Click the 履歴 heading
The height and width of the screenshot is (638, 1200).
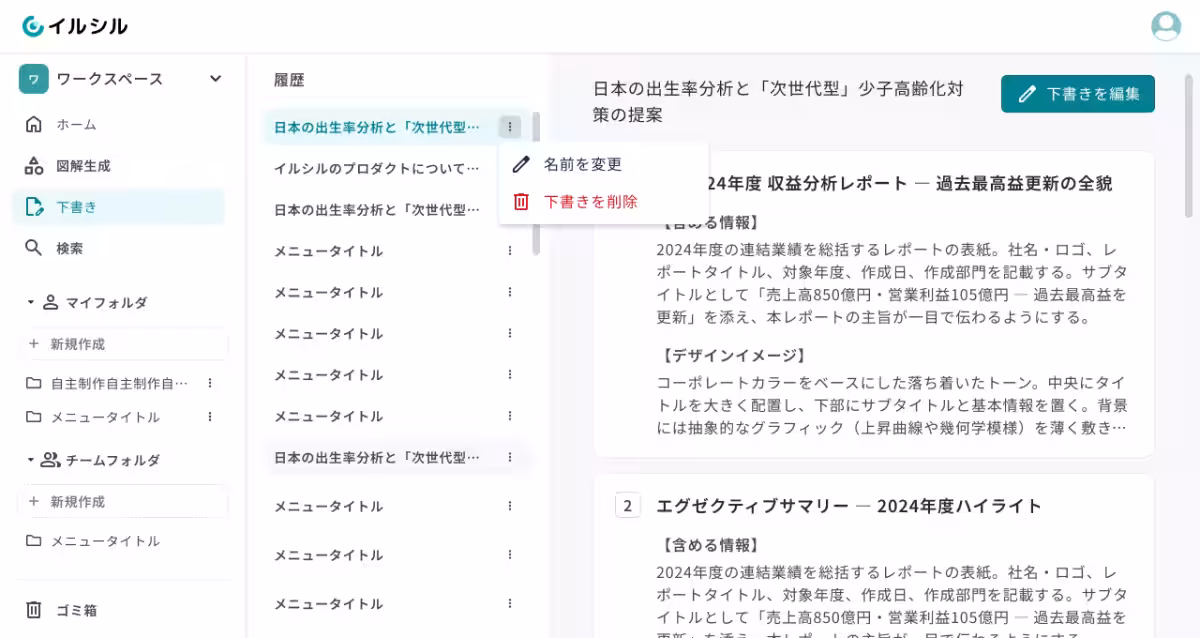click(289, 80)
